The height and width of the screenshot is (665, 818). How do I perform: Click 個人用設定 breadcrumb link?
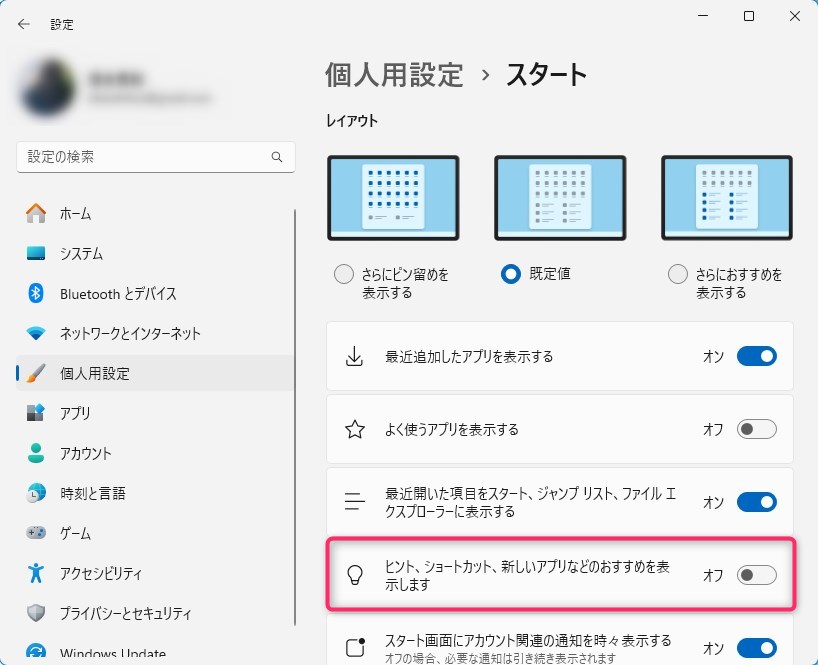tap(394, 74)
